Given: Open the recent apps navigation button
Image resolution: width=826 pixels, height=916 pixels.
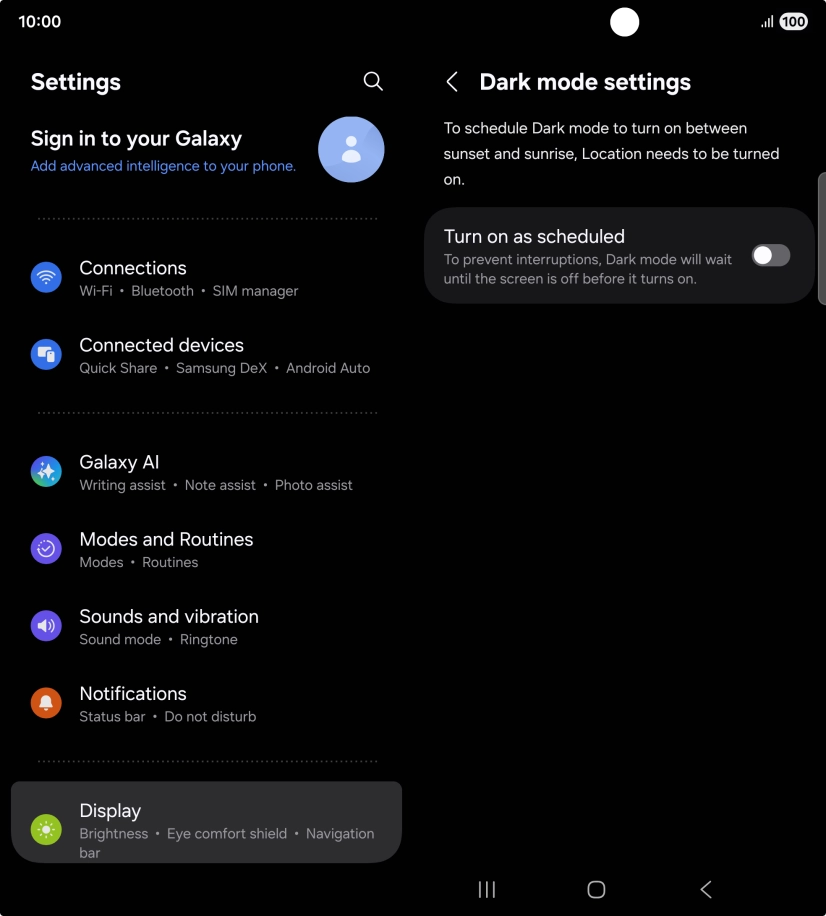Looking at the screenshot, I should pos(487,890).
